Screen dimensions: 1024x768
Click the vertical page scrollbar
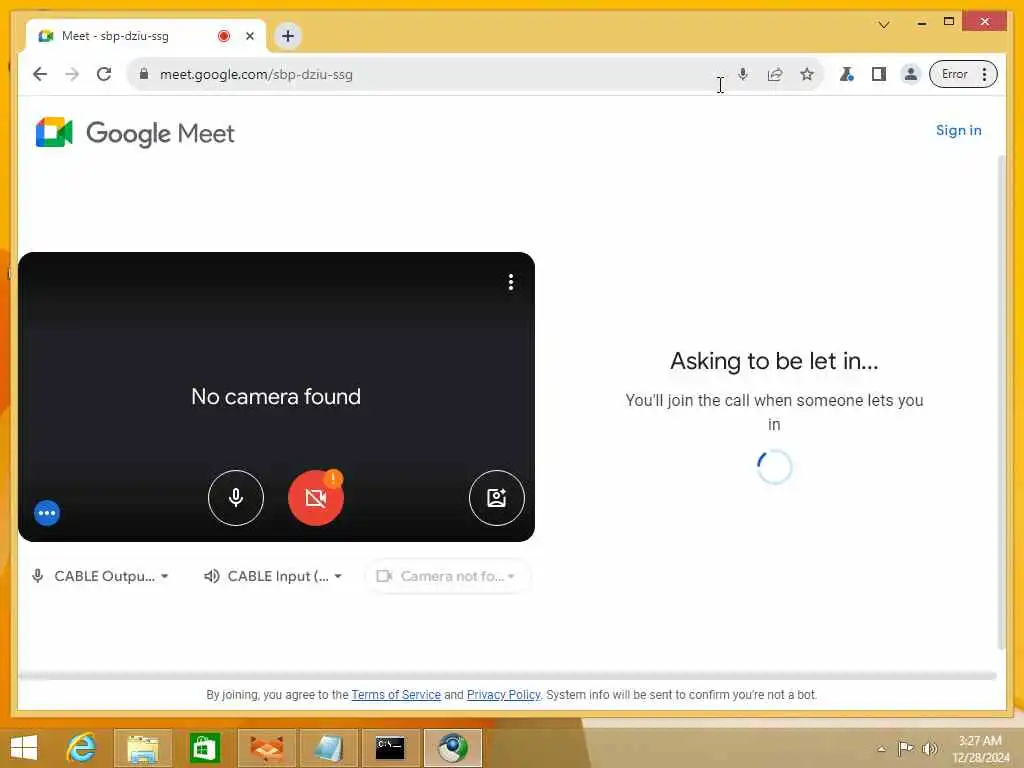(1002, 402)
